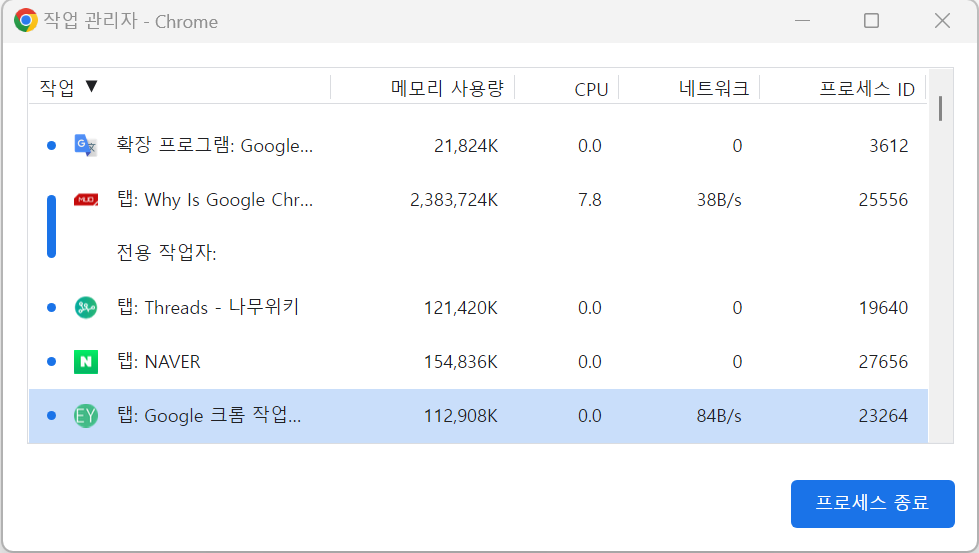Select the 탭: Threads - 나무위키 row
Viewport: 979px width, 553px height.
click(x=478, y=308)
